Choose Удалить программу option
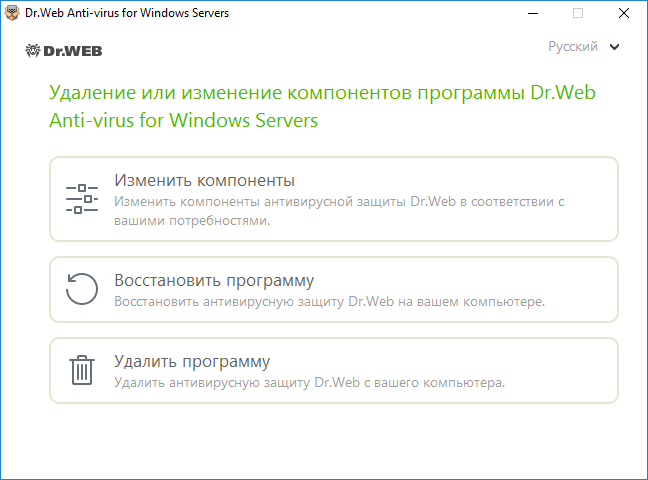This screenshot has width=648, height=480. click(334, 370)
